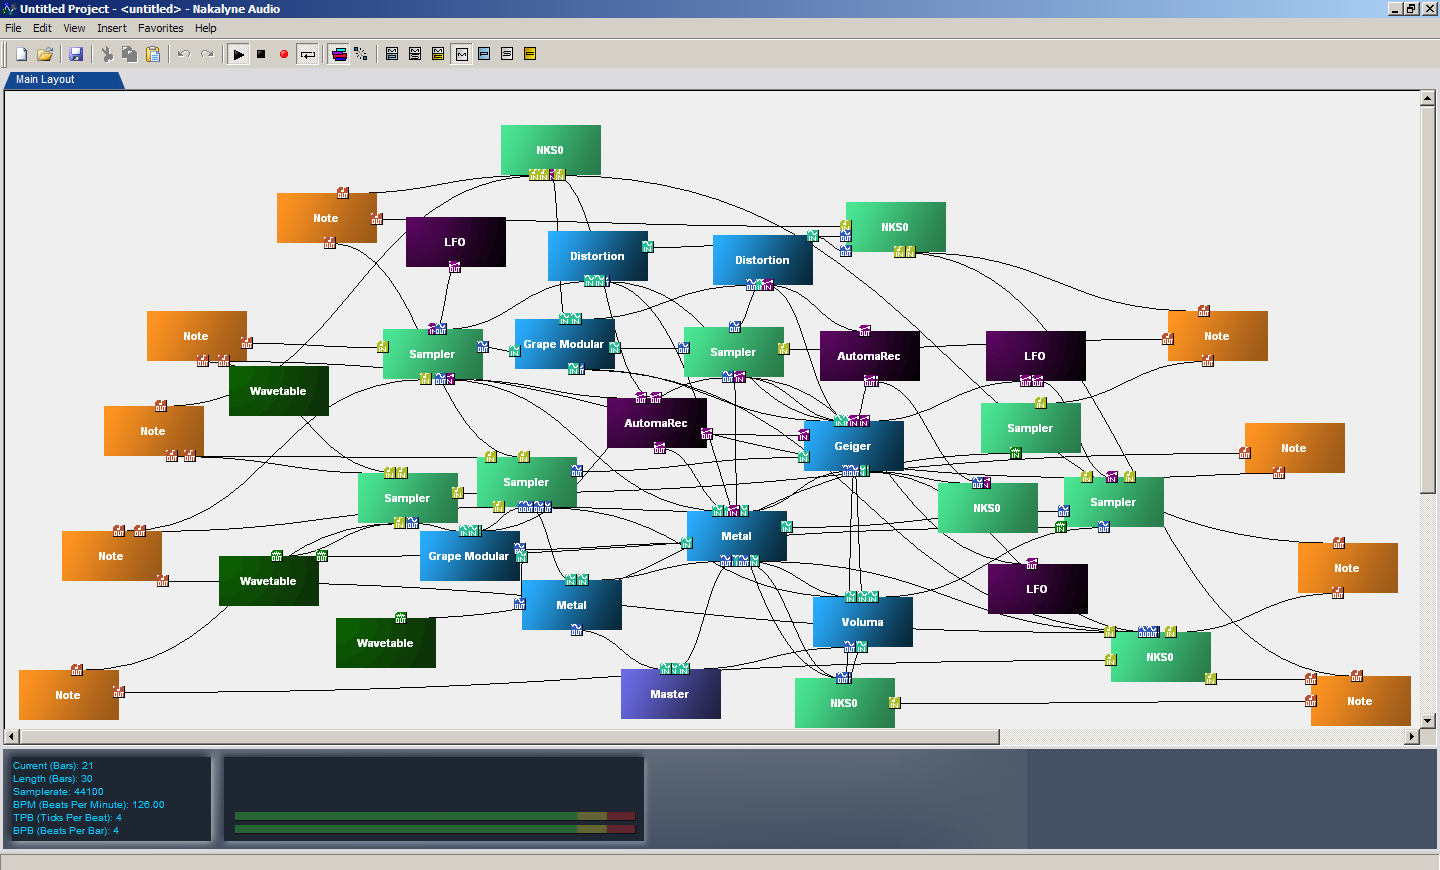1440x870 pixels.
Task: Undo the last action with the toolbar icon
Action: (184, 54)
